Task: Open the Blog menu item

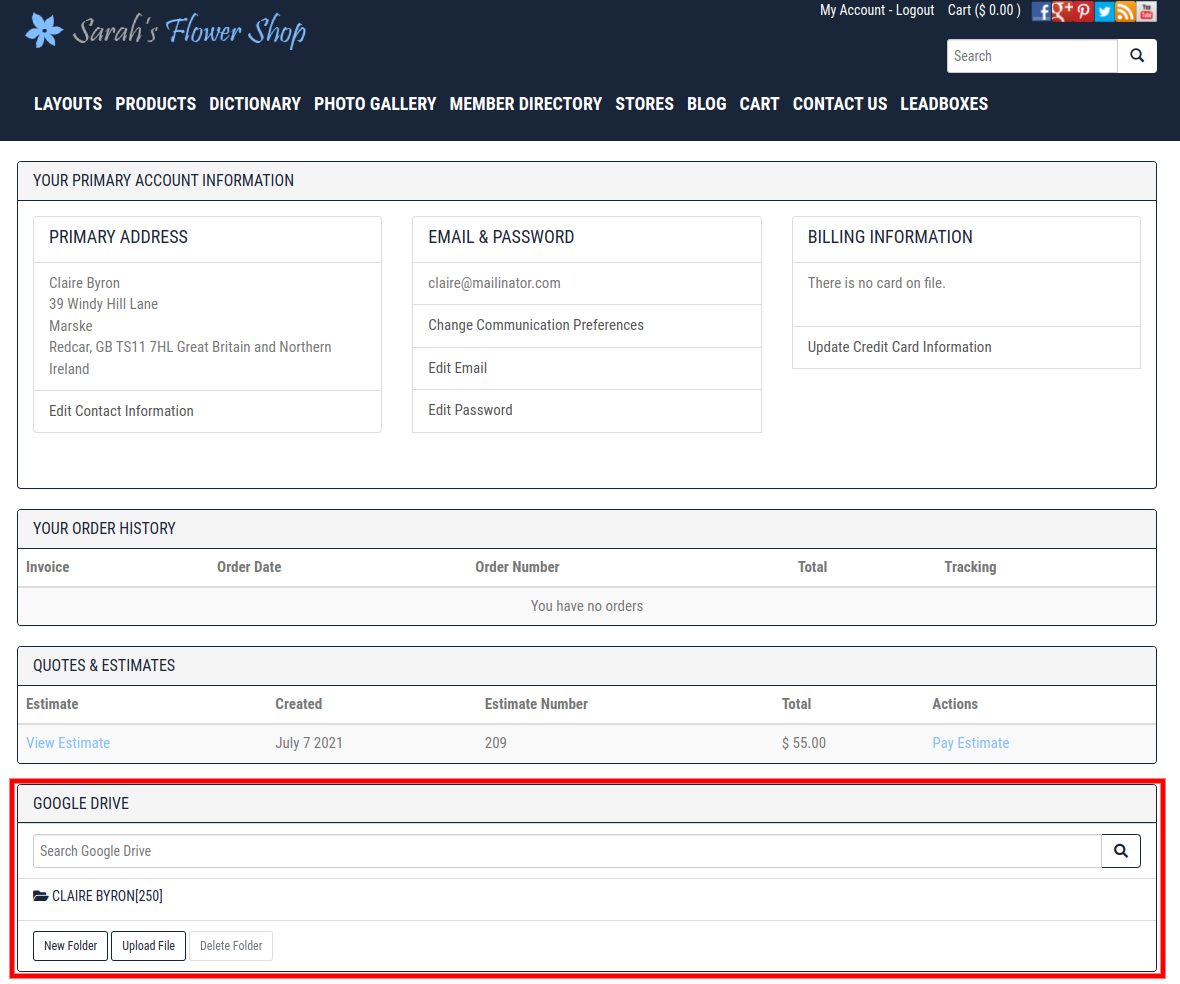Action: (707, 104)
